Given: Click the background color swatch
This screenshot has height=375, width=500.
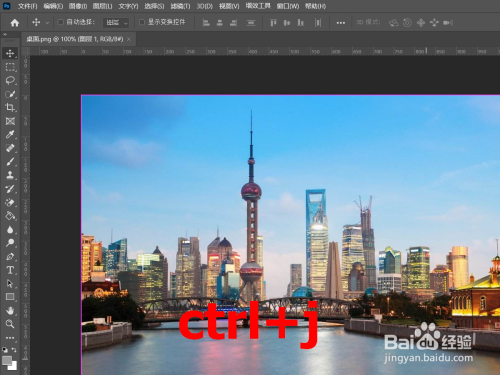Looking at the screenshot, I should [x=14, y=367].
